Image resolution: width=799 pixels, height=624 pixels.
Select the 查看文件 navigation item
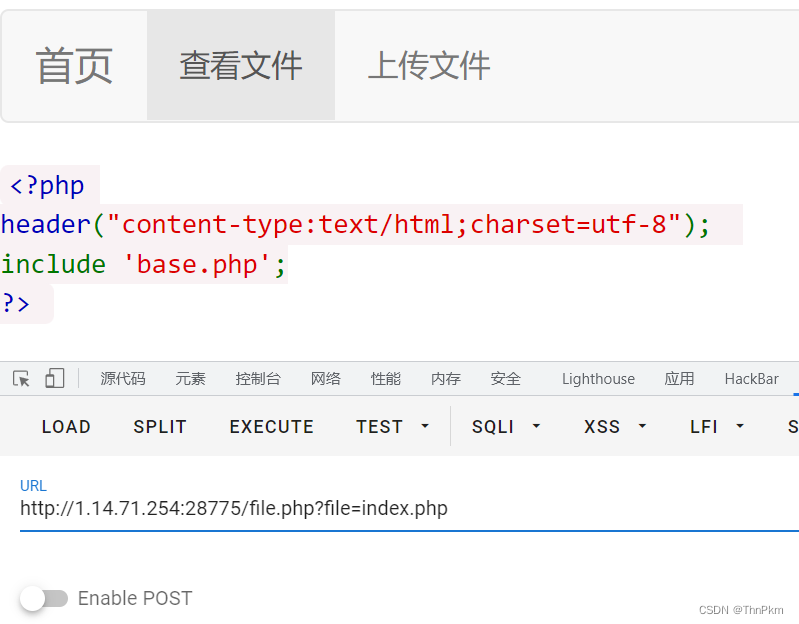[x=241, y=66]
